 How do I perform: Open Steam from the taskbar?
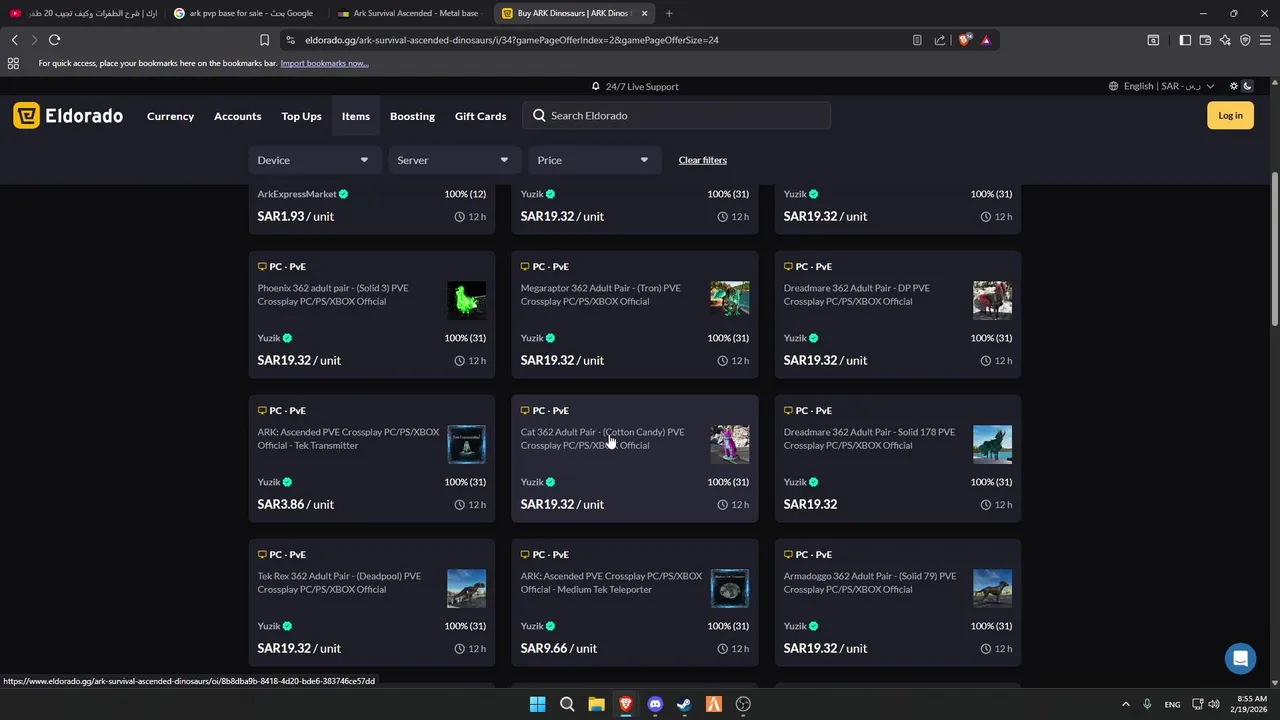coord(684,704)
